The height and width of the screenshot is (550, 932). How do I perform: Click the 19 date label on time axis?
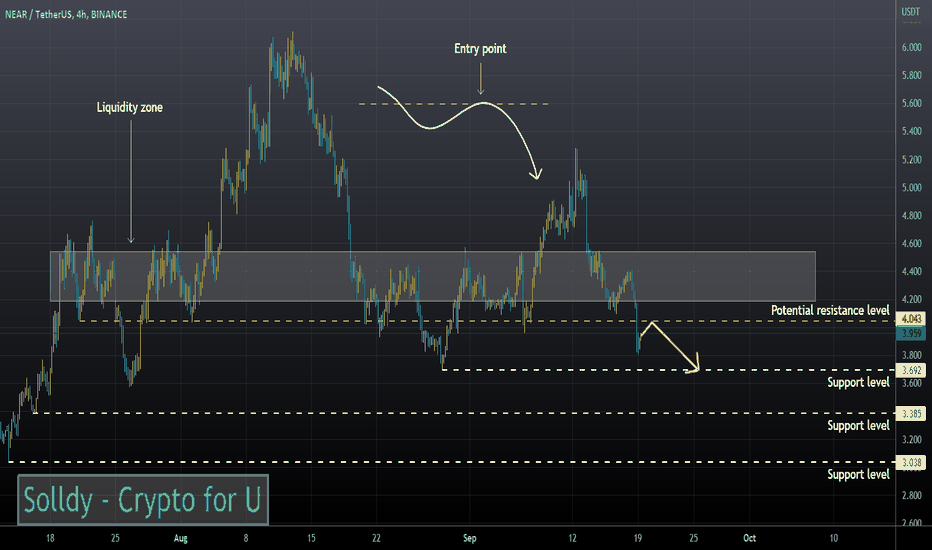638,539
